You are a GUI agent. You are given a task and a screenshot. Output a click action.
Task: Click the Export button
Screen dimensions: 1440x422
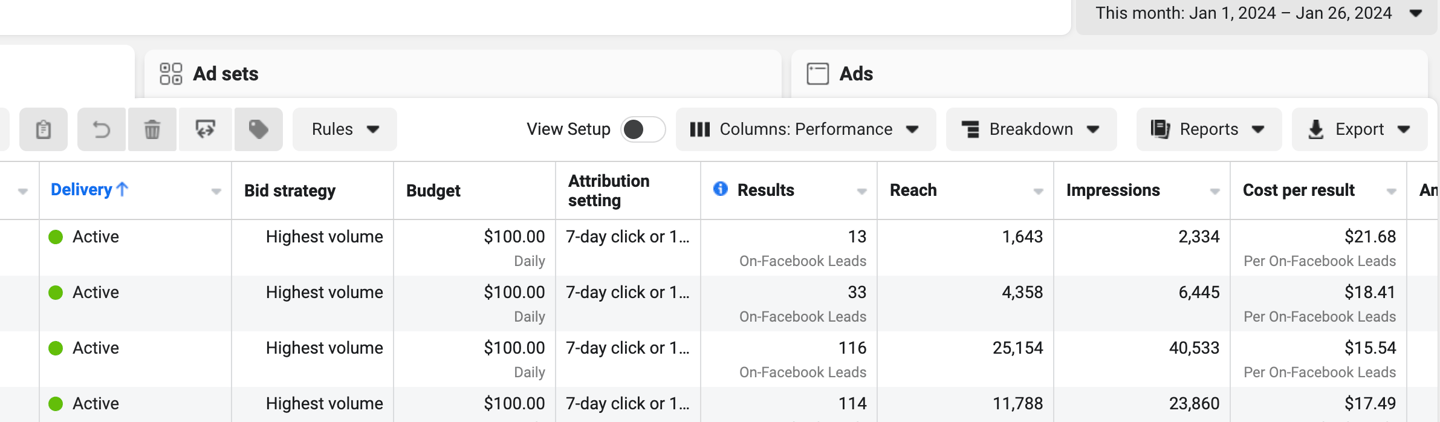pyautogui.click(x=1359, y=130)
